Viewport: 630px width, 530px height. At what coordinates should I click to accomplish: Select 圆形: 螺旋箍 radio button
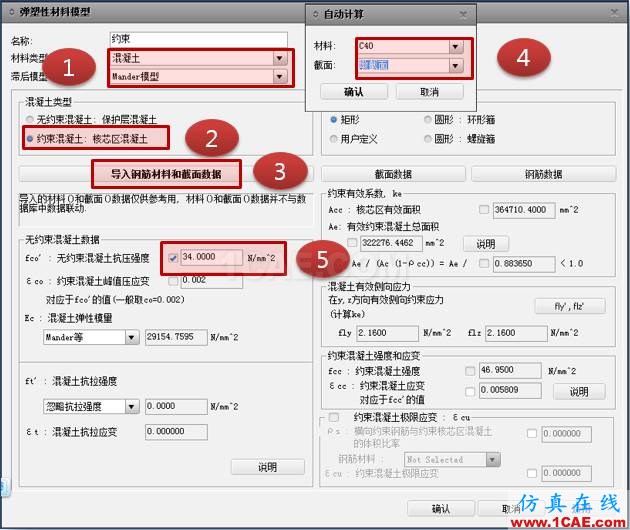428,139
